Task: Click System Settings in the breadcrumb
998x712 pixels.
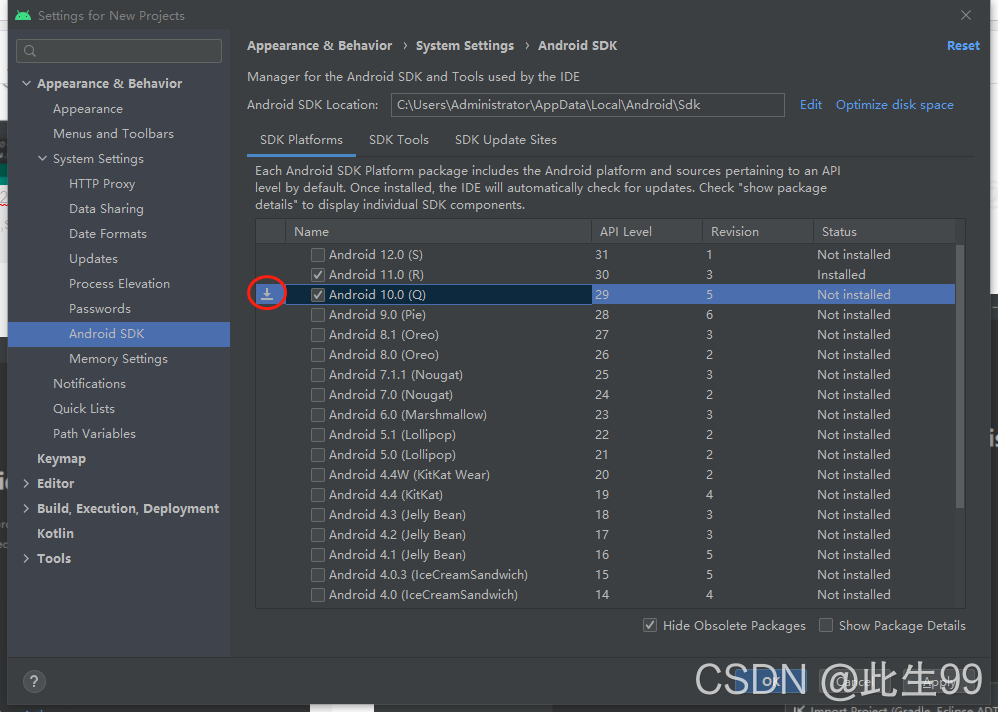Action: coord(465,46)
